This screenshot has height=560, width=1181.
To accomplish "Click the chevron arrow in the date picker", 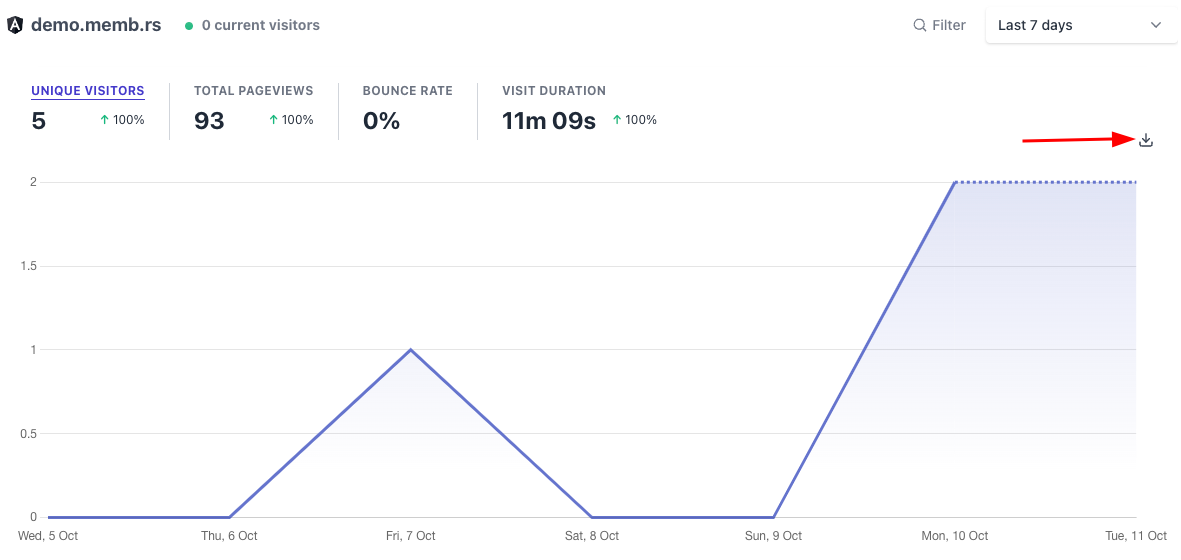I will (1156, 25).
